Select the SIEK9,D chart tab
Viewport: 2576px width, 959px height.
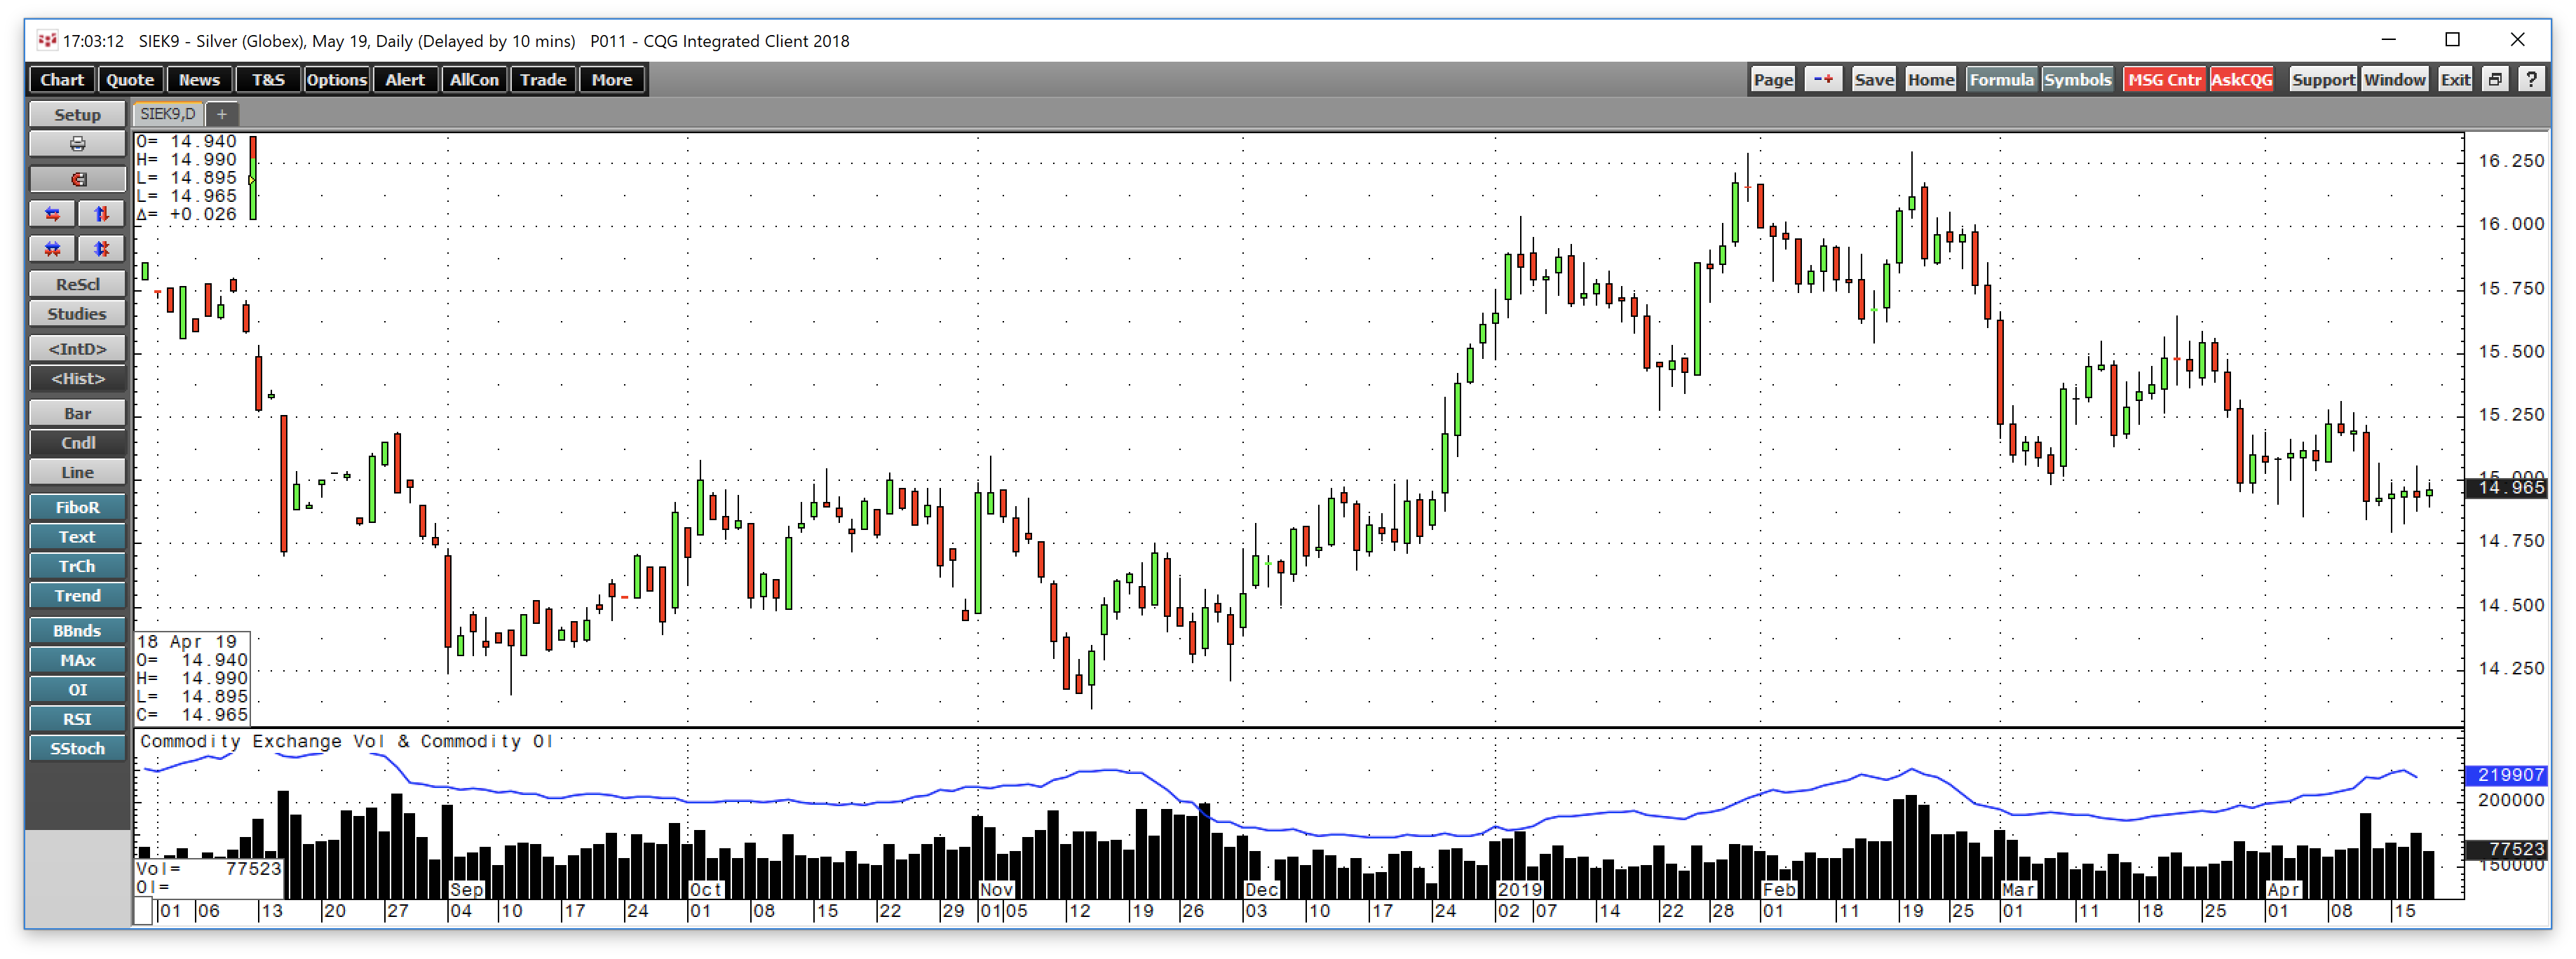[168, 114]
